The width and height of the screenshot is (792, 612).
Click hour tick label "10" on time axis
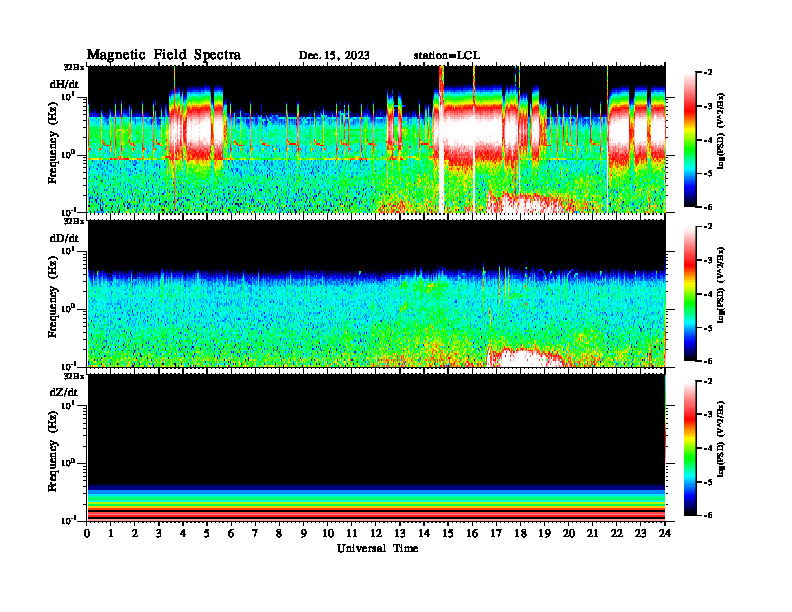pyautogui.click(x=328, y=533)
